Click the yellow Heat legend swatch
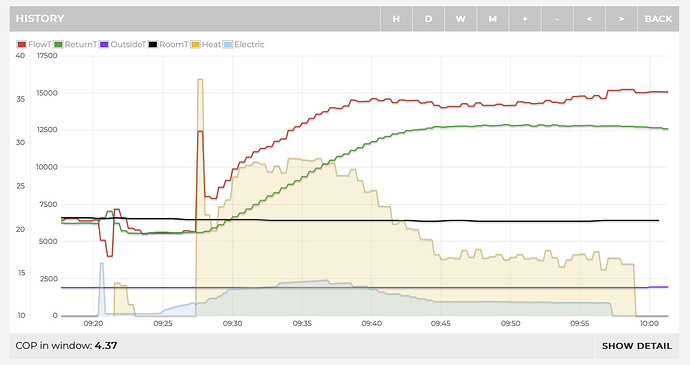The height and width of the screenshot is (365, 690). 195,44
